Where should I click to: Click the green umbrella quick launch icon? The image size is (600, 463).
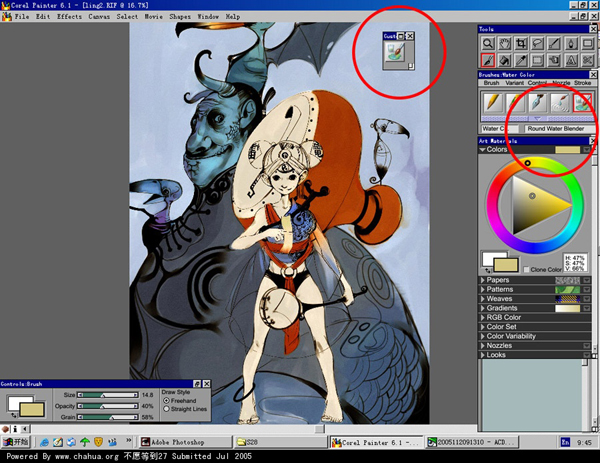click(85, 442)
